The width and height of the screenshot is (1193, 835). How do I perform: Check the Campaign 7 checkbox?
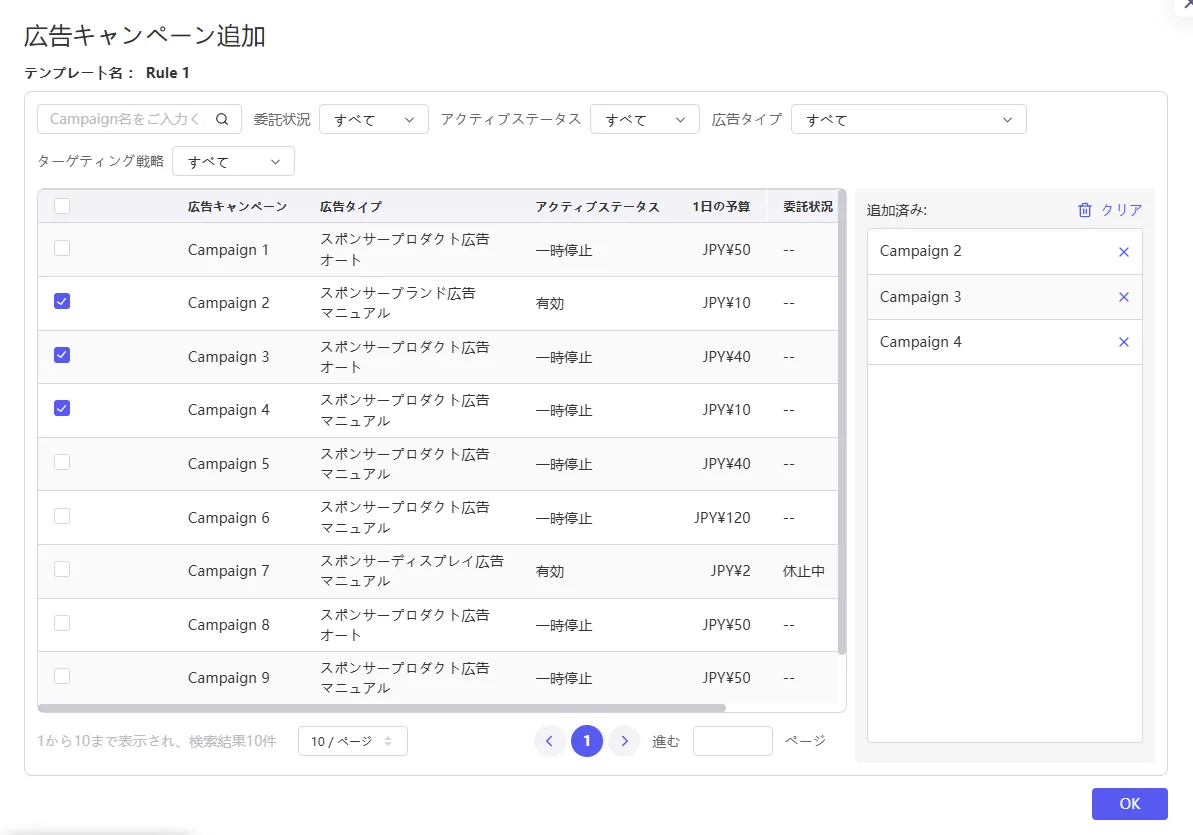(x=62, y=569)
